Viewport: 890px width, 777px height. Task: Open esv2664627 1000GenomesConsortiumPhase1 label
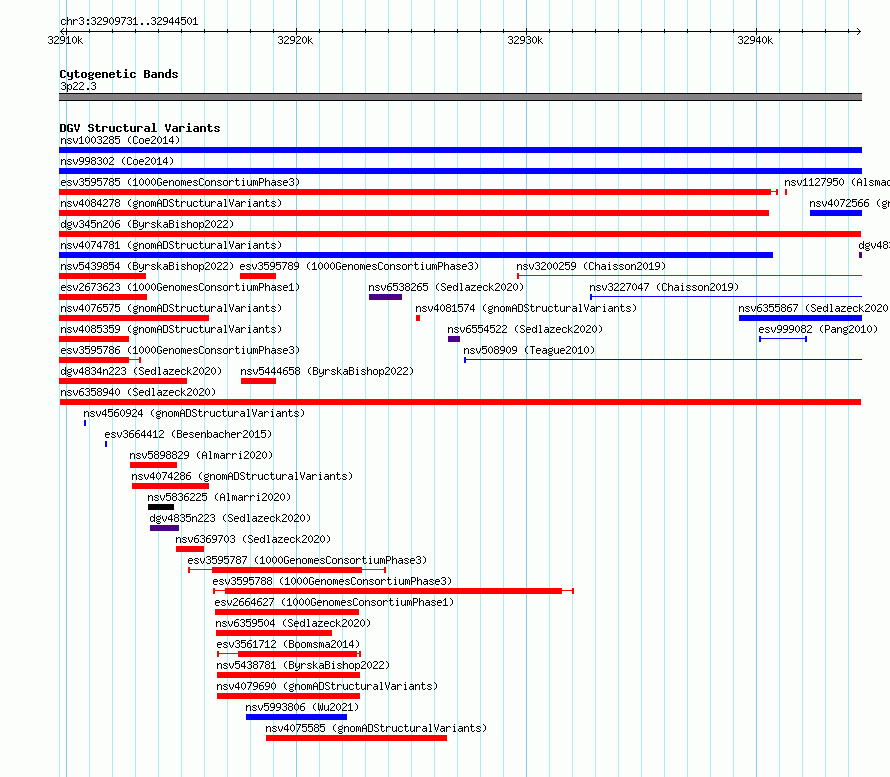(x=334, y=602)
